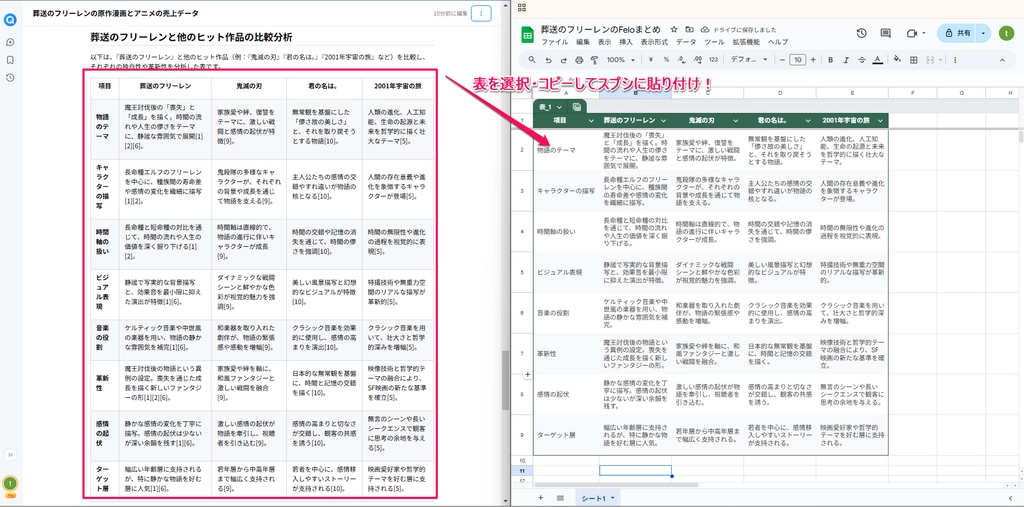Move spreadsheet to folder icon
The image size is (1024, 507).
coord(690,29)
